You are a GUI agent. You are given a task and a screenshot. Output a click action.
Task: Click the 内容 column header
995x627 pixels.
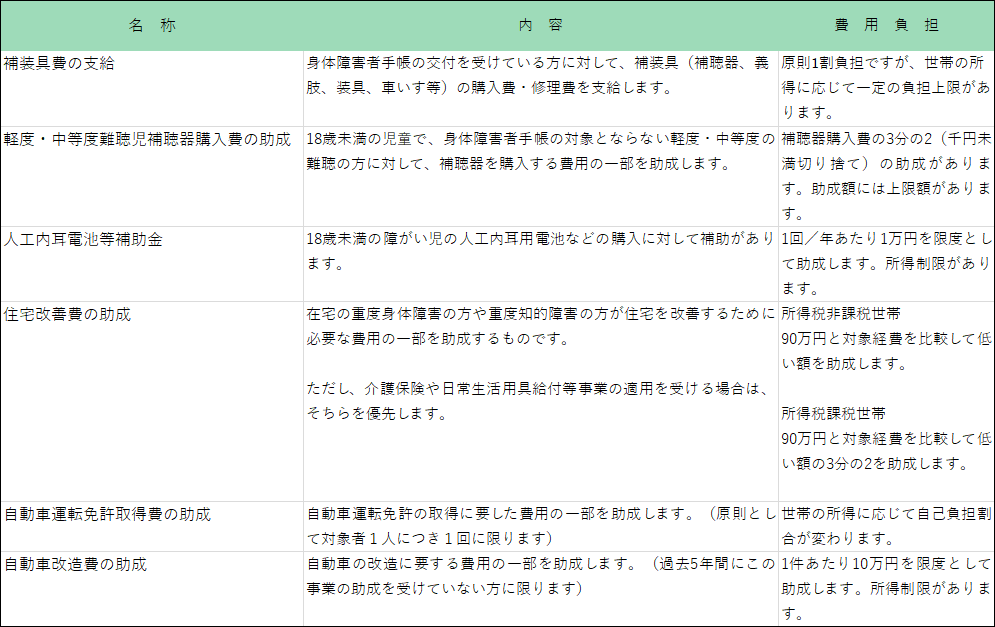click(x=541, y=26)
